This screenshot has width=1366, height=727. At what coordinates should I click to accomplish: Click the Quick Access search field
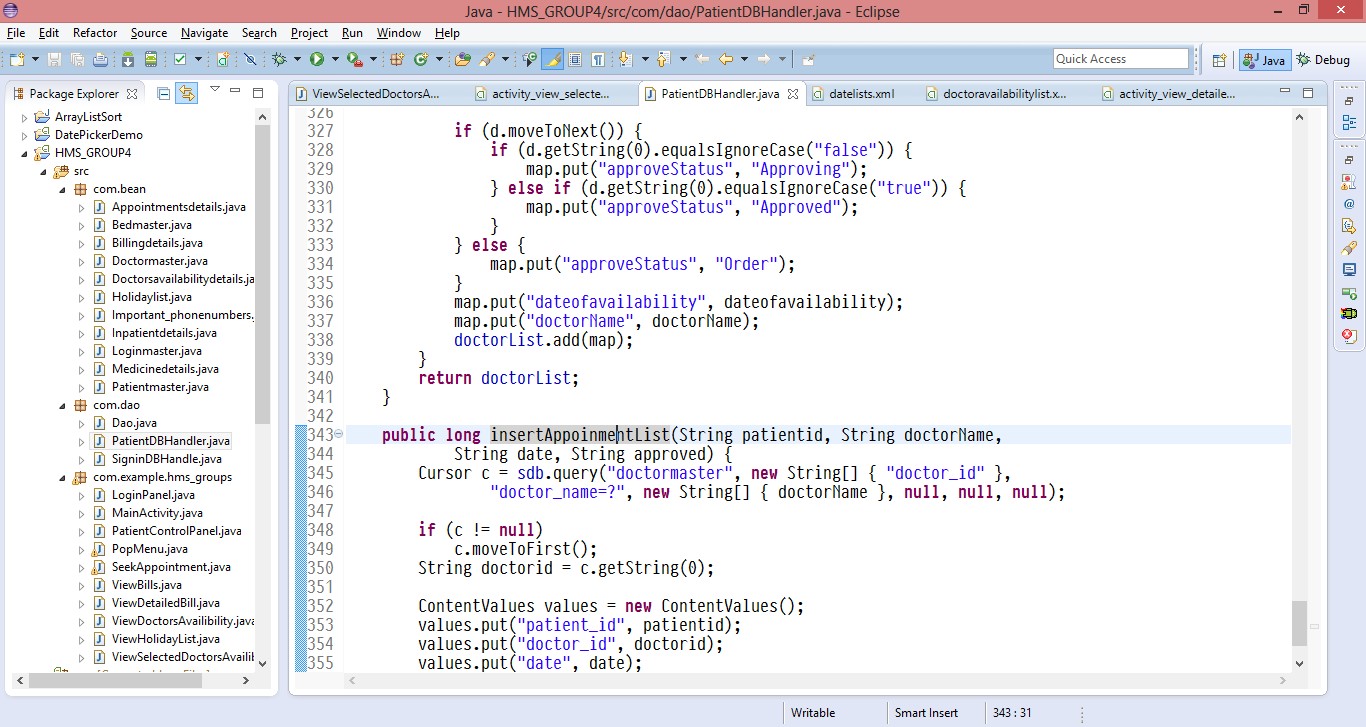pos(1120,59)
